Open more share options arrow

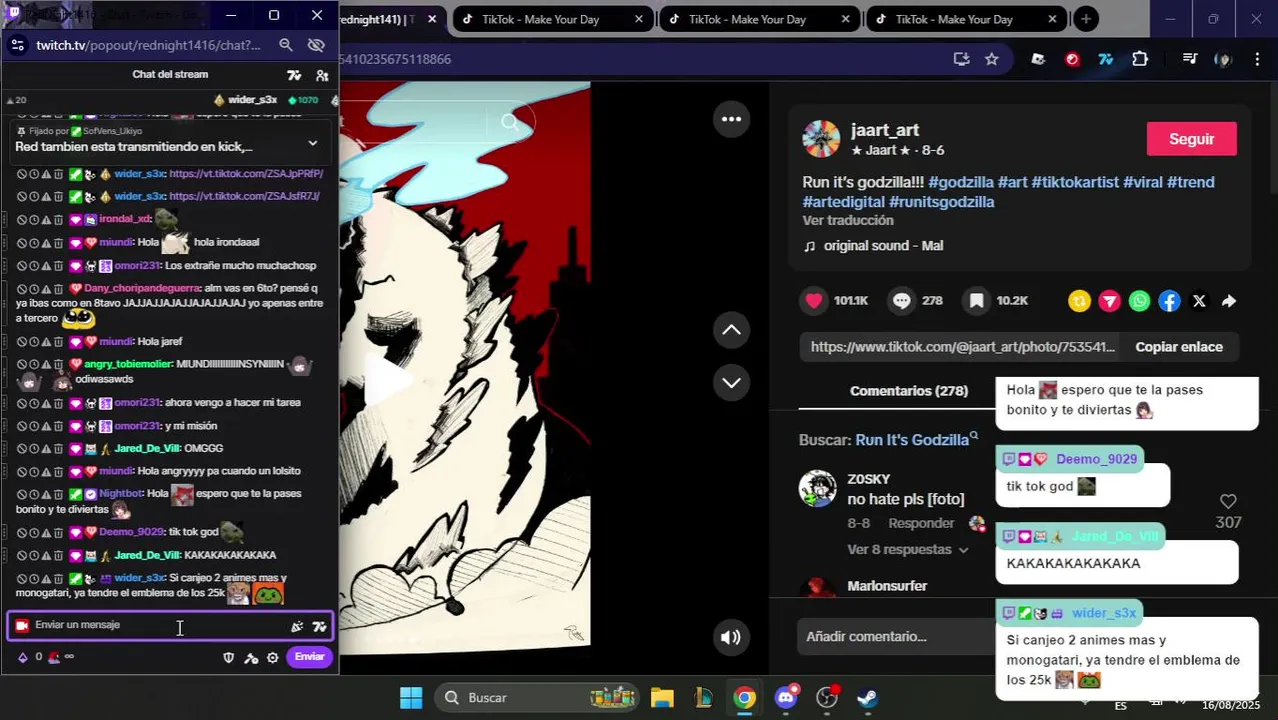coord(1229,300)
